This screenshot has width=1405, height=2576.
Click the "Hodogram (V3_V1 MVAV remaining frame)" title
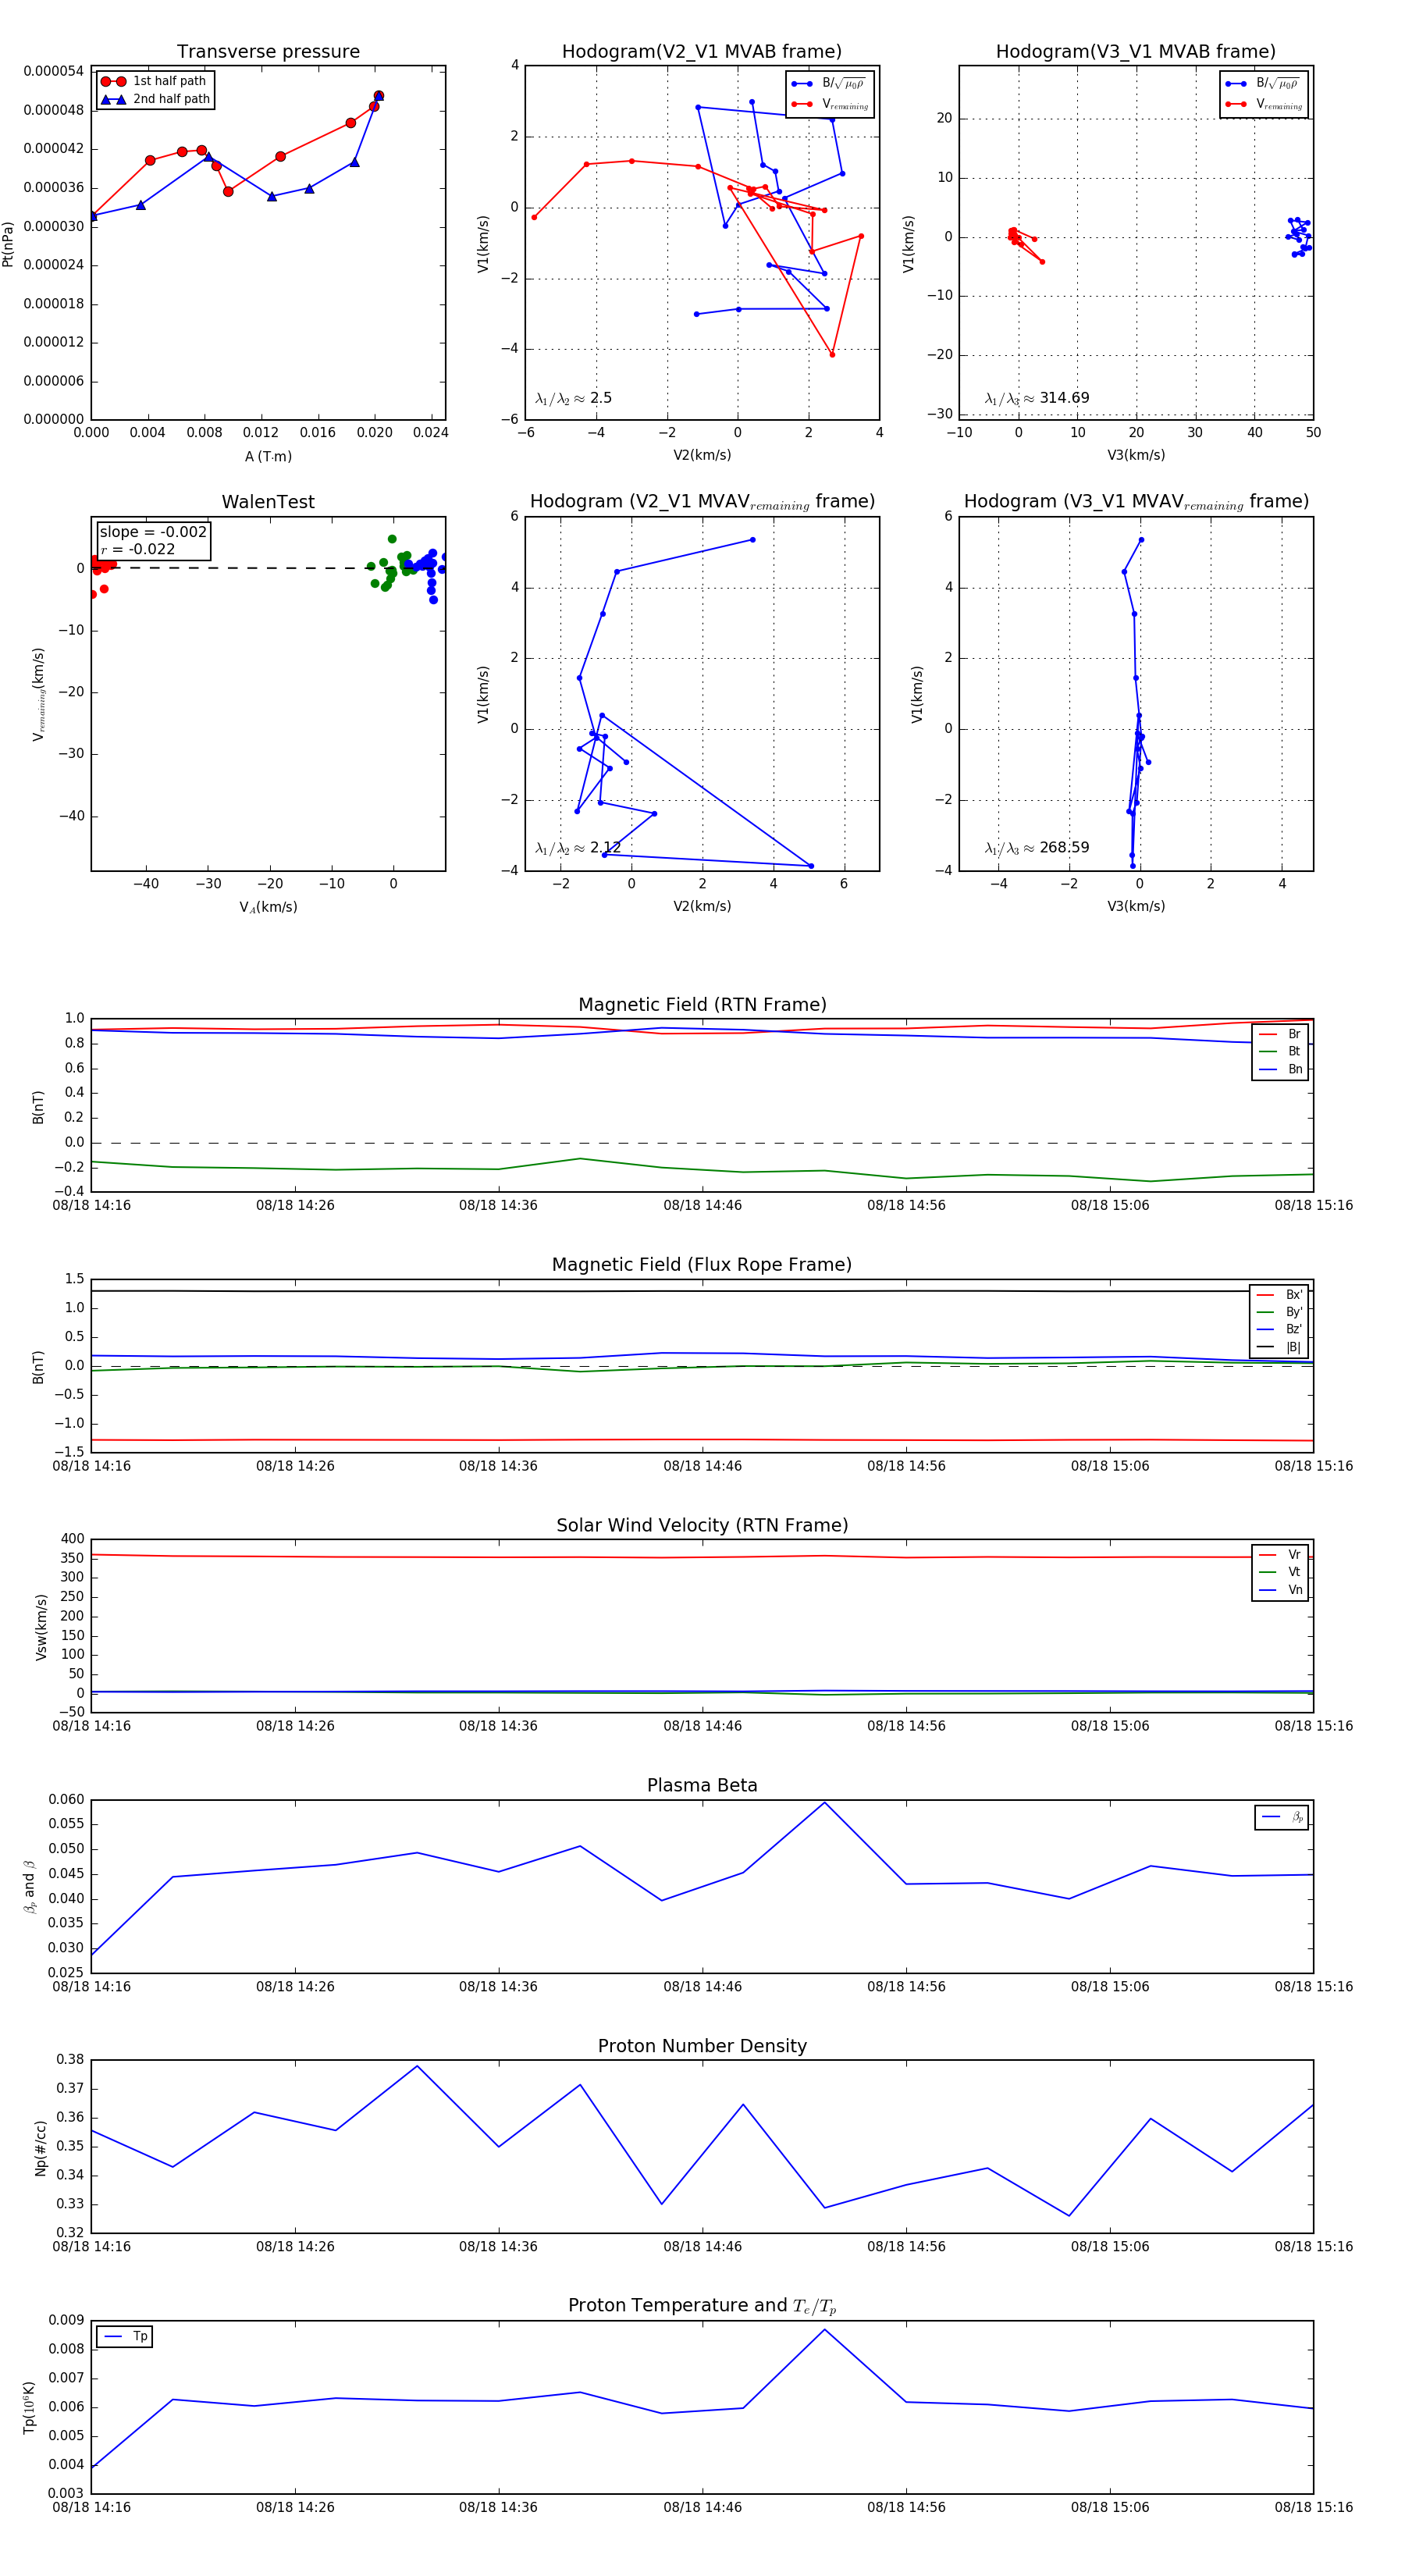(1136, 502)
